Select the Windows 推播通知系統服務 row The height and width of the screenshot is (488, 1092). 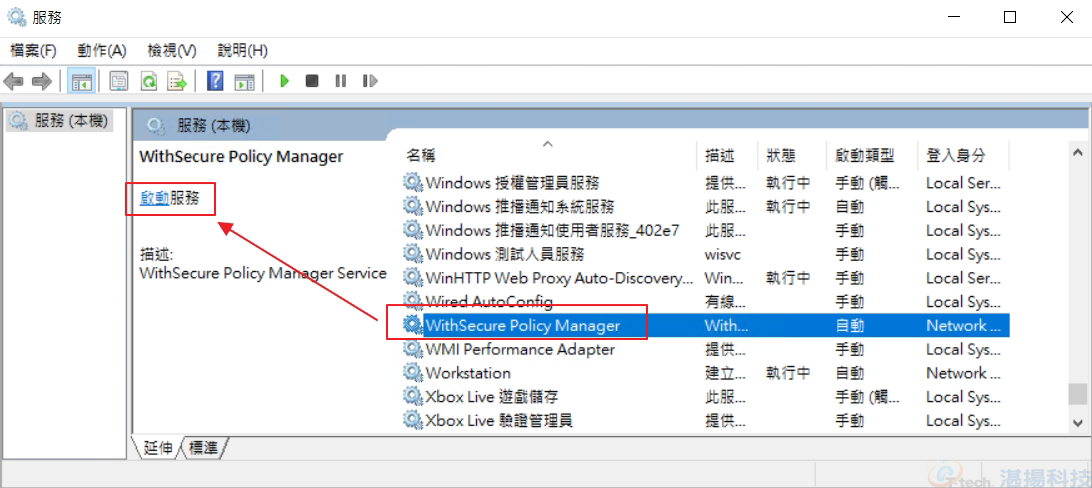(x=705, y=207)
